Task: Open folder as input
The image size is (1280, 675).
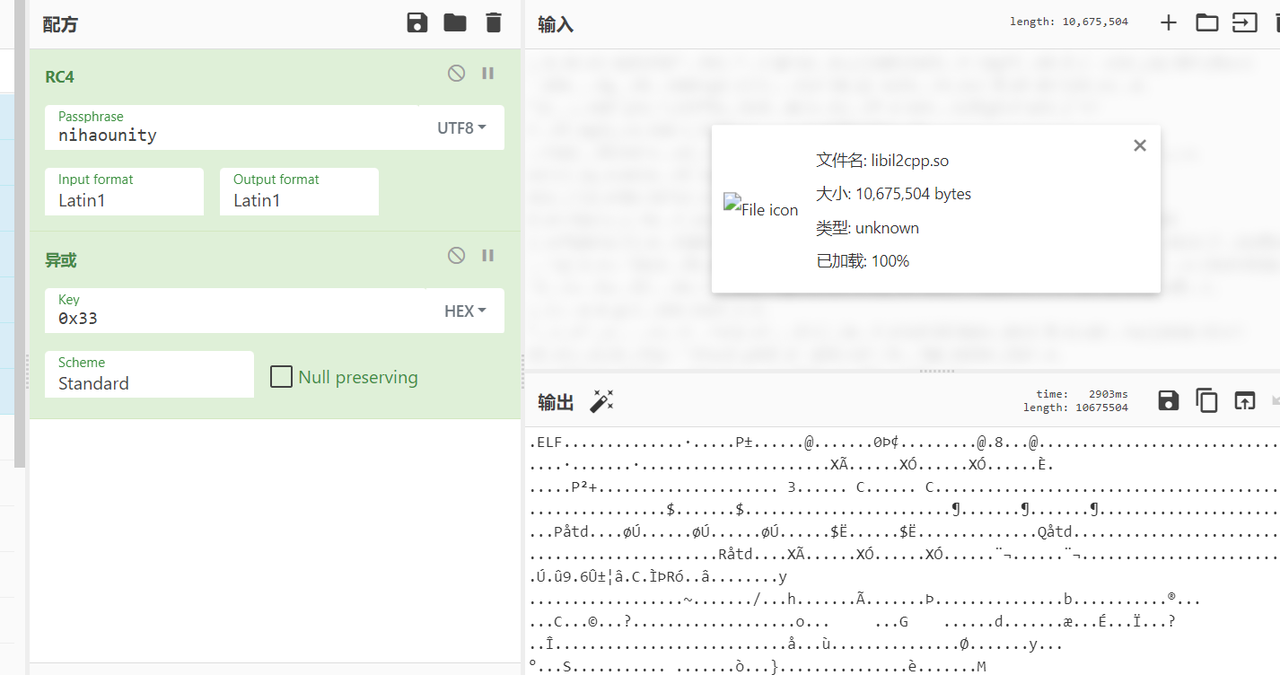Action: (x=1207, y=23)
